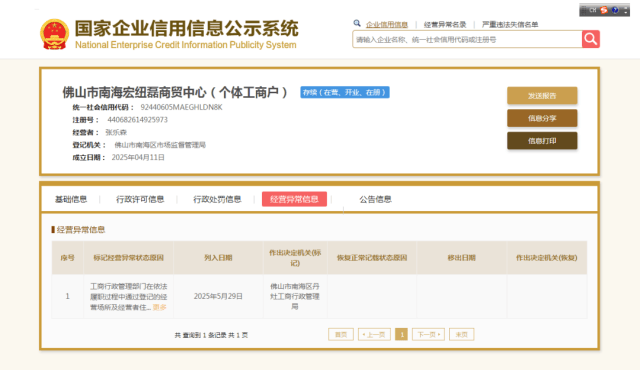Click the 作出决定机关(标记) column header
640x370 pixels.
tap(295, 258)
